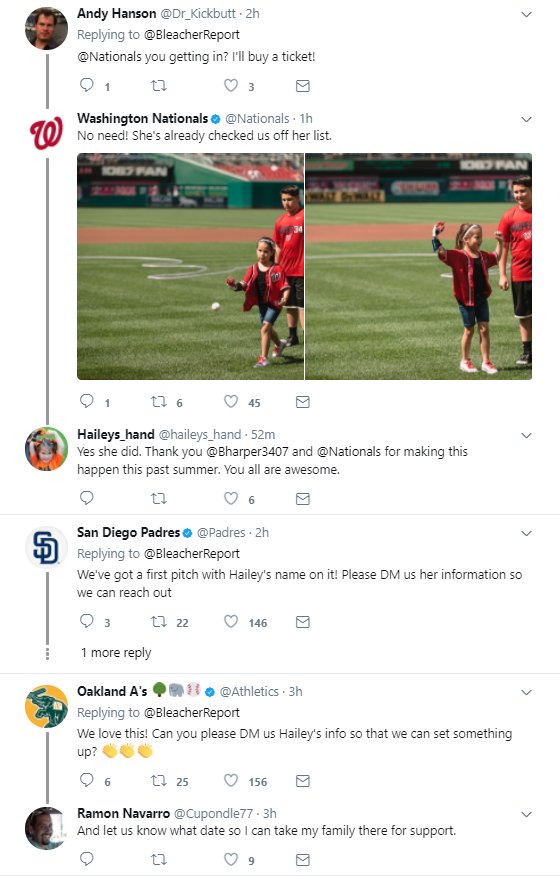
Task: Retweet the Washington Nationals photo tweet
Action: pyautogui.click(x=159, y=402)
